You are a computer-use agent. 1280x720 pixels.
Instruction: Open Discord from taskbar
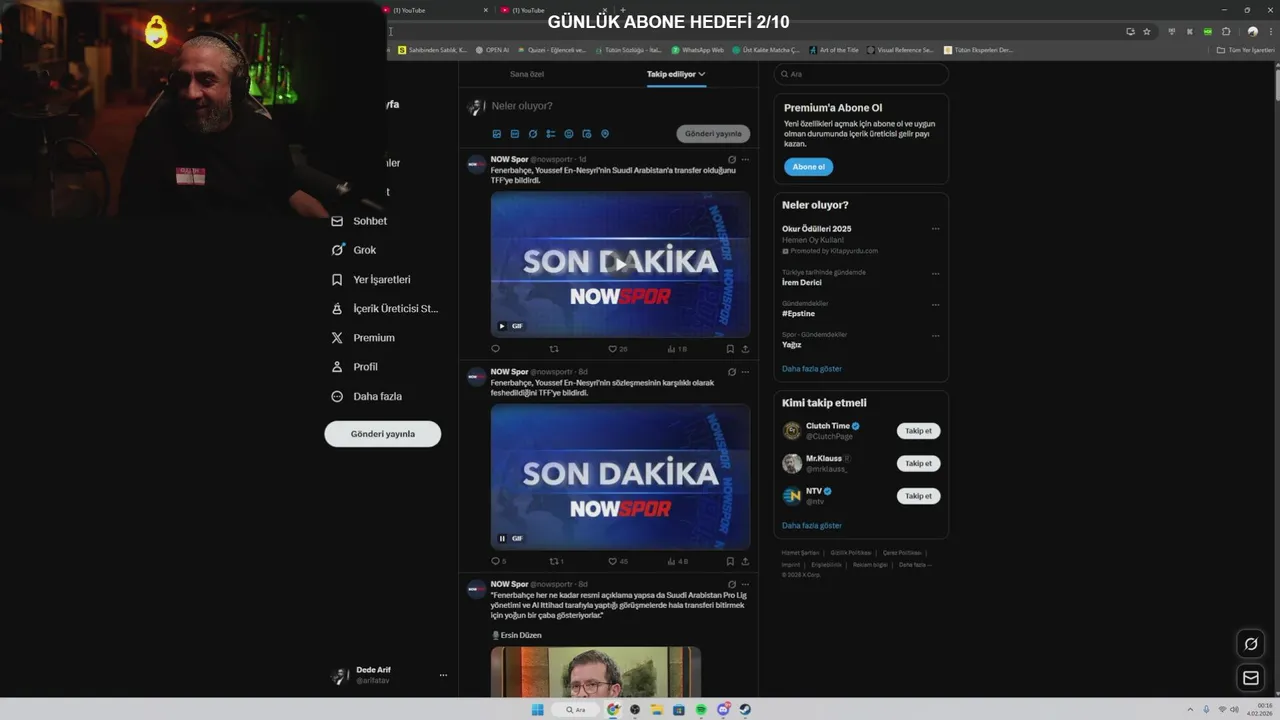click(x=723, y=710)
